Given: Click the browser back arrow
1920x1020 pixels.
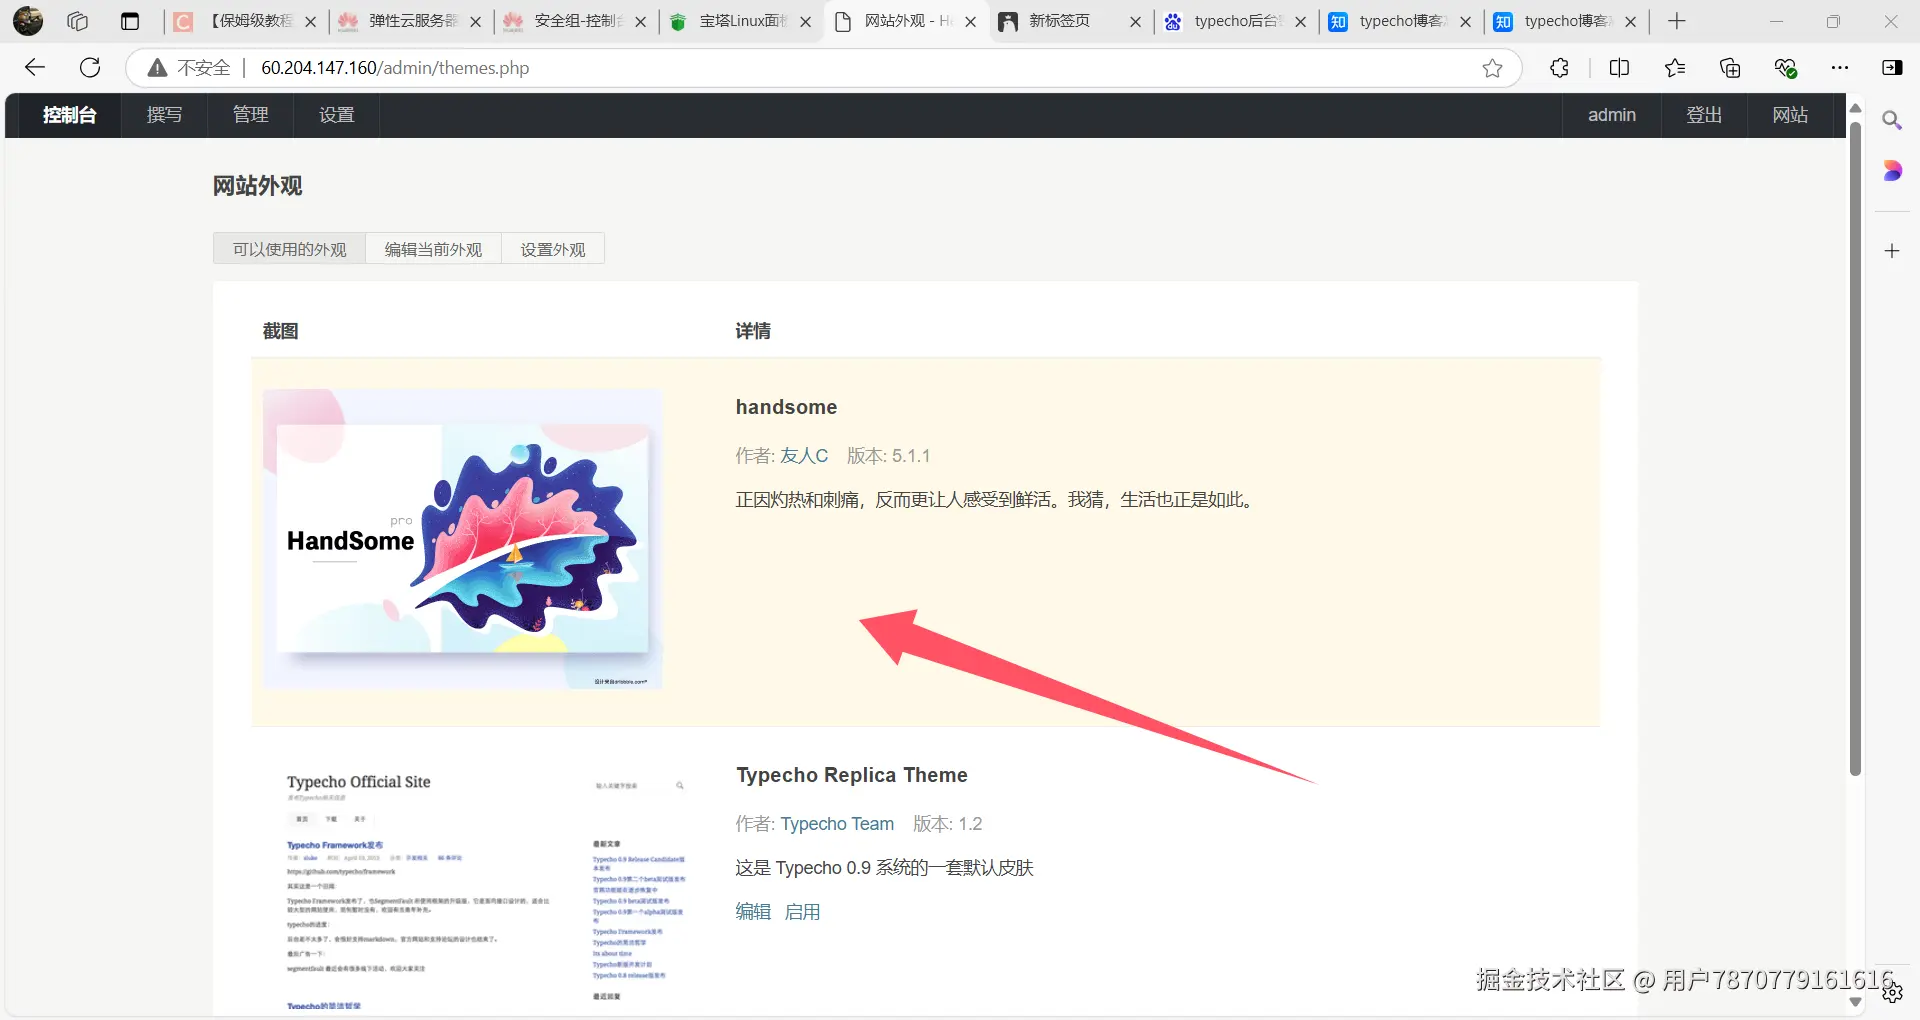Looking at the screenshot, I should coord(35,67).
